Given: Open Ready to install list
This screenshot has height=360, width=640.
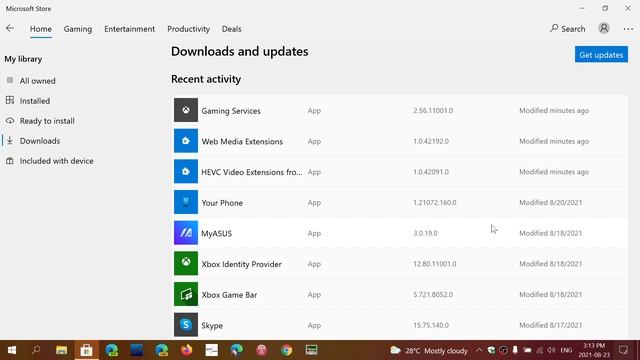Looking at the screenshot, I should tap(47, 121).
